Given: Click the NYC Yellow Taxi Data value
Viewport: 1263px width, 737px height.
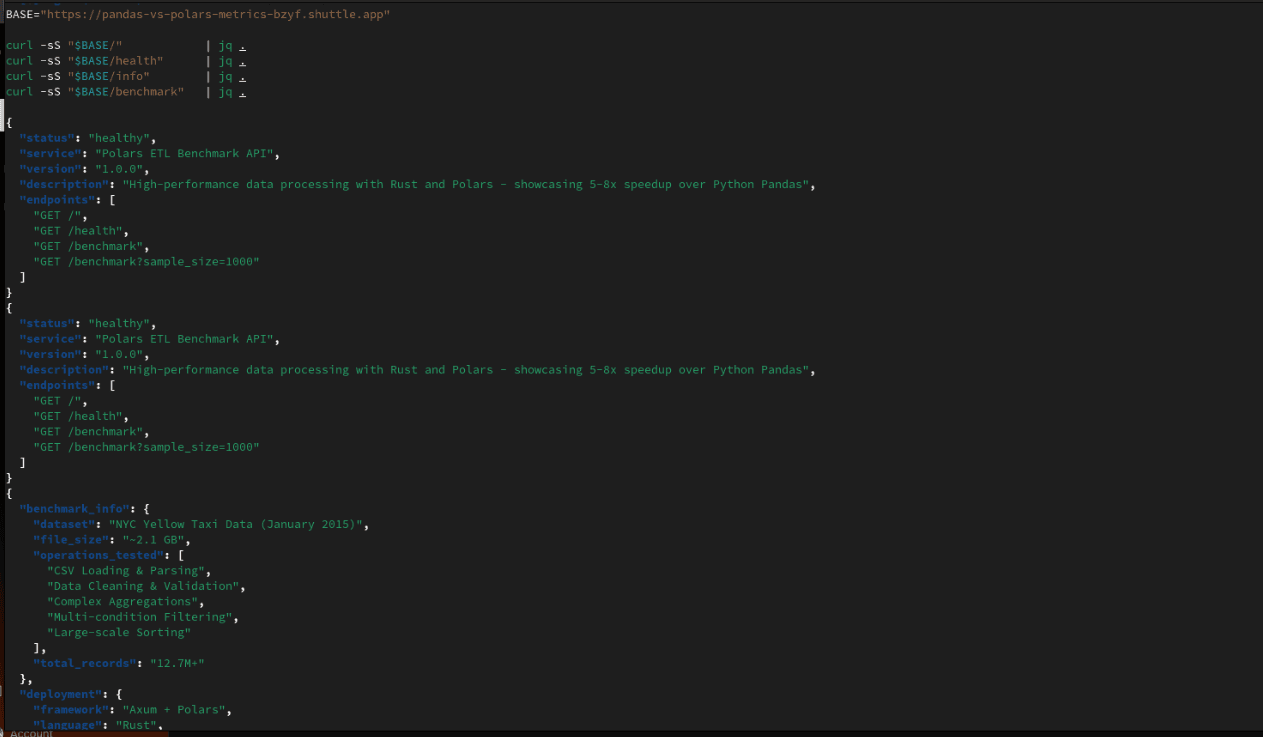Looking at the screenshot, I should pyautogui.click(x=239, y=524).
